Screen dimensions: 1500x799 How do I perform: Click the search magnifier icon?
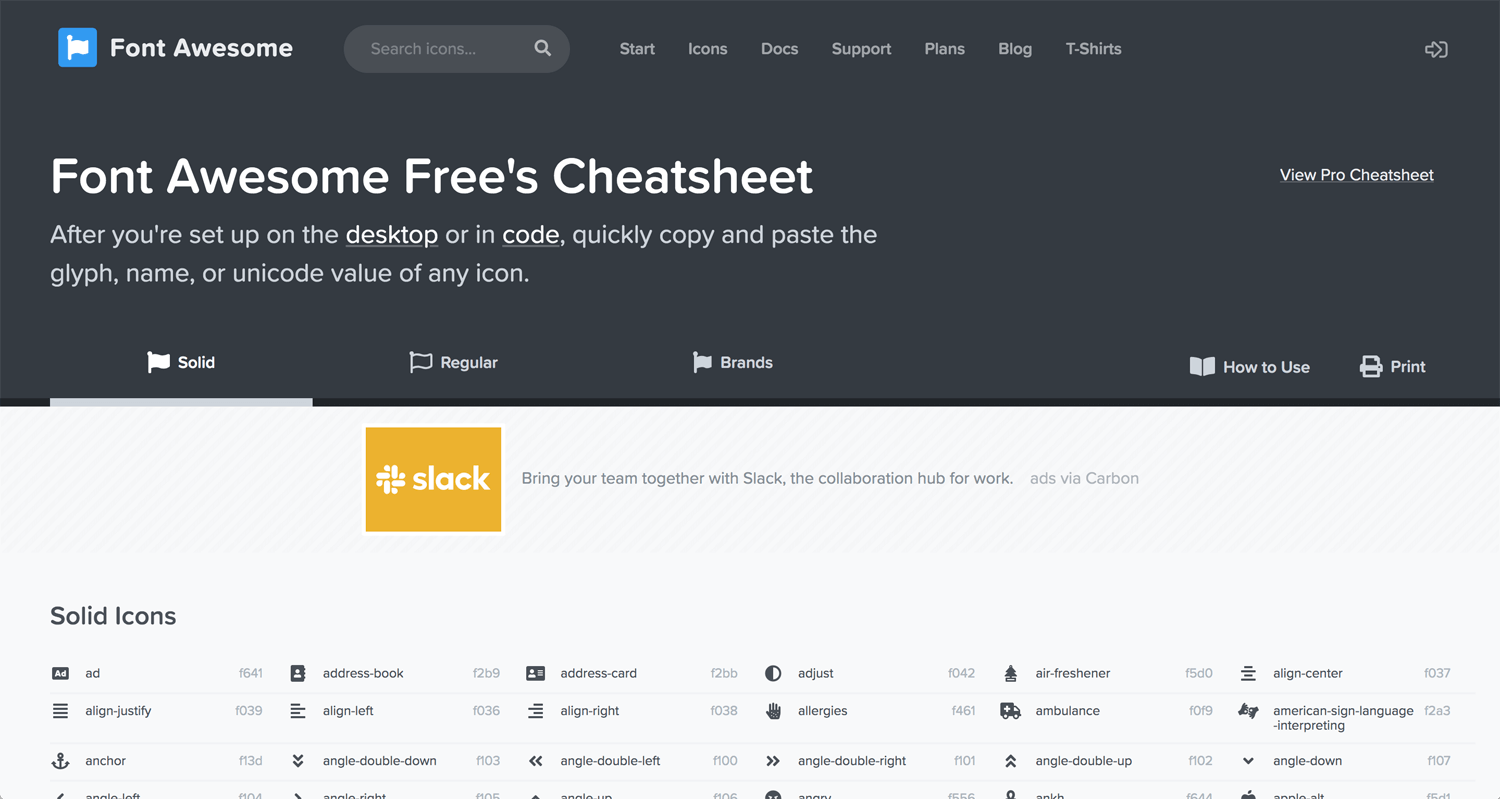pos(543,48)
